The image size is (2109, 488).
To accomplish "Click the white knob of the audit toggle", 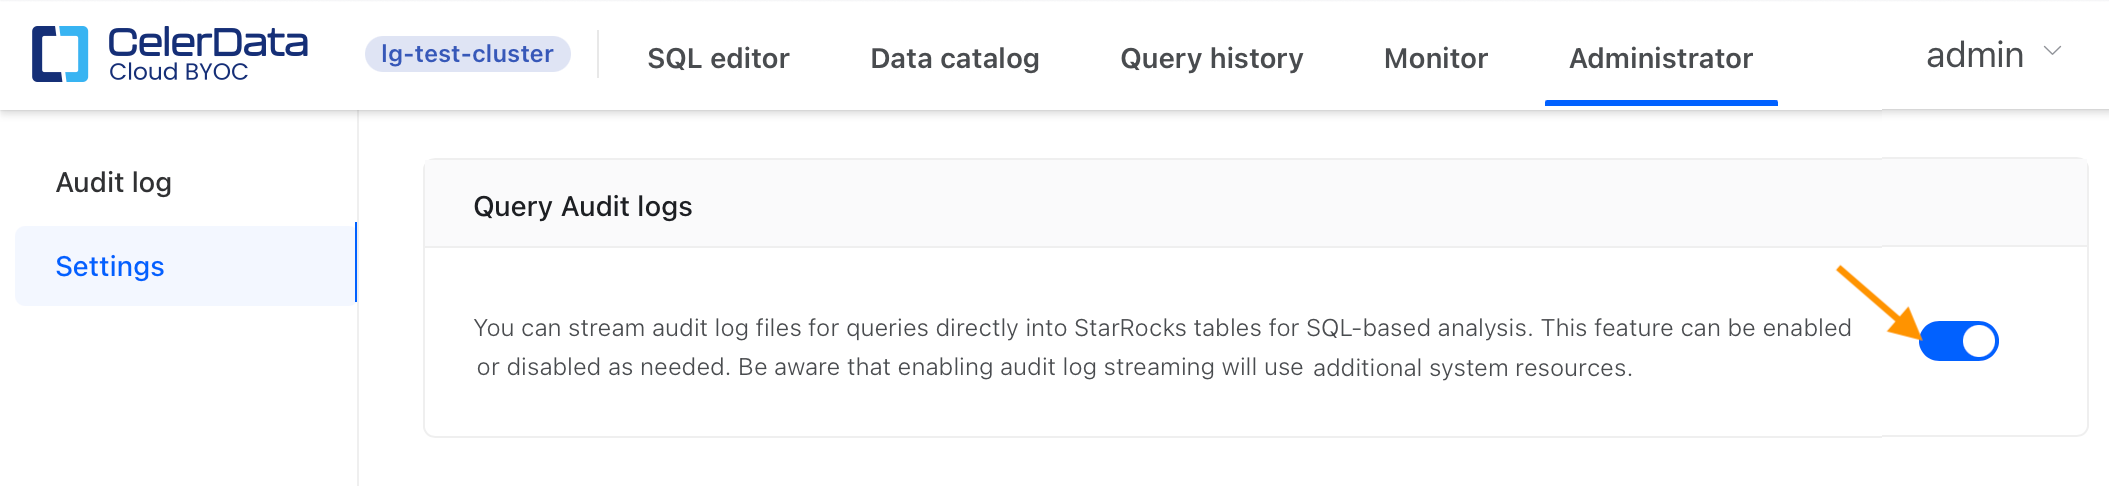I will [x=1979, y=341].
